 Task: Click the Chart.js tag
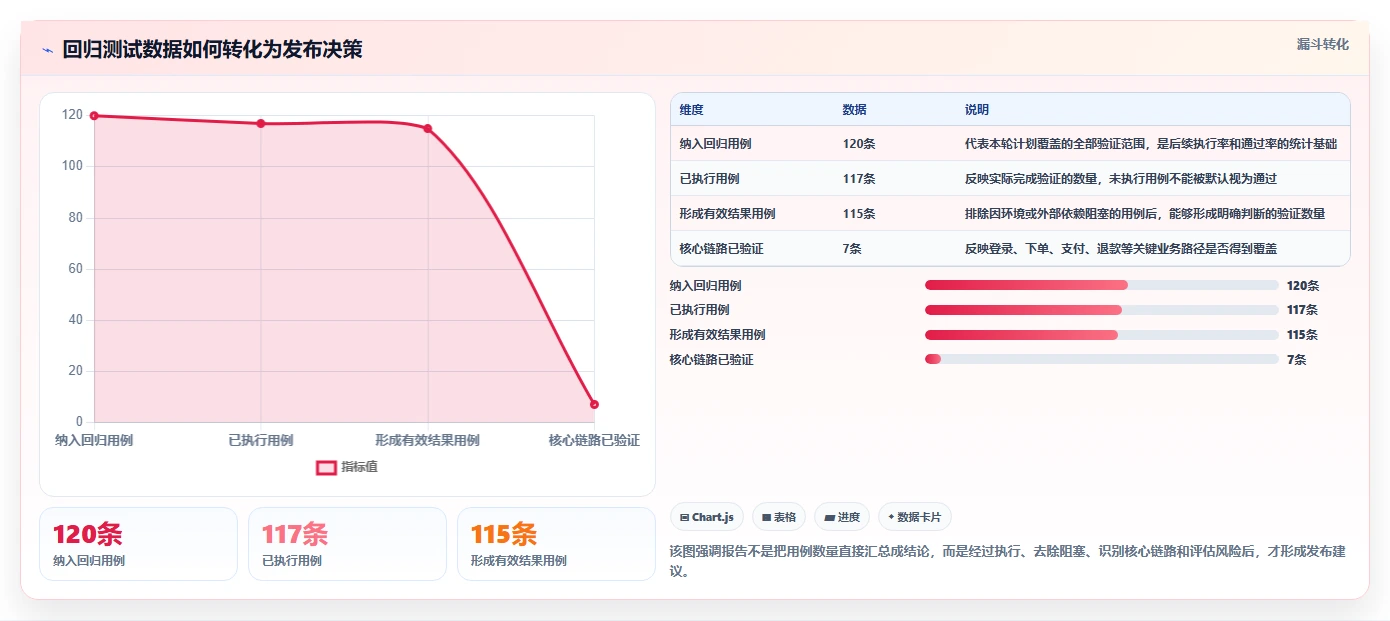click(x=707, y=517)
